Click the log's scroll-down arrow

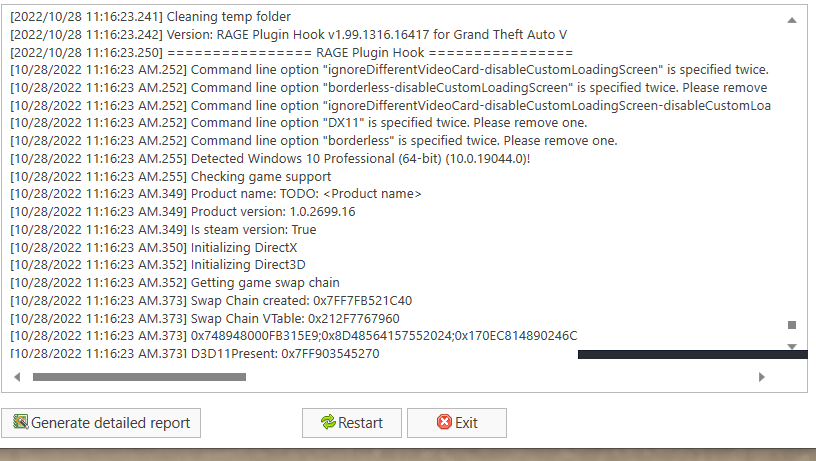coord(792,346)
